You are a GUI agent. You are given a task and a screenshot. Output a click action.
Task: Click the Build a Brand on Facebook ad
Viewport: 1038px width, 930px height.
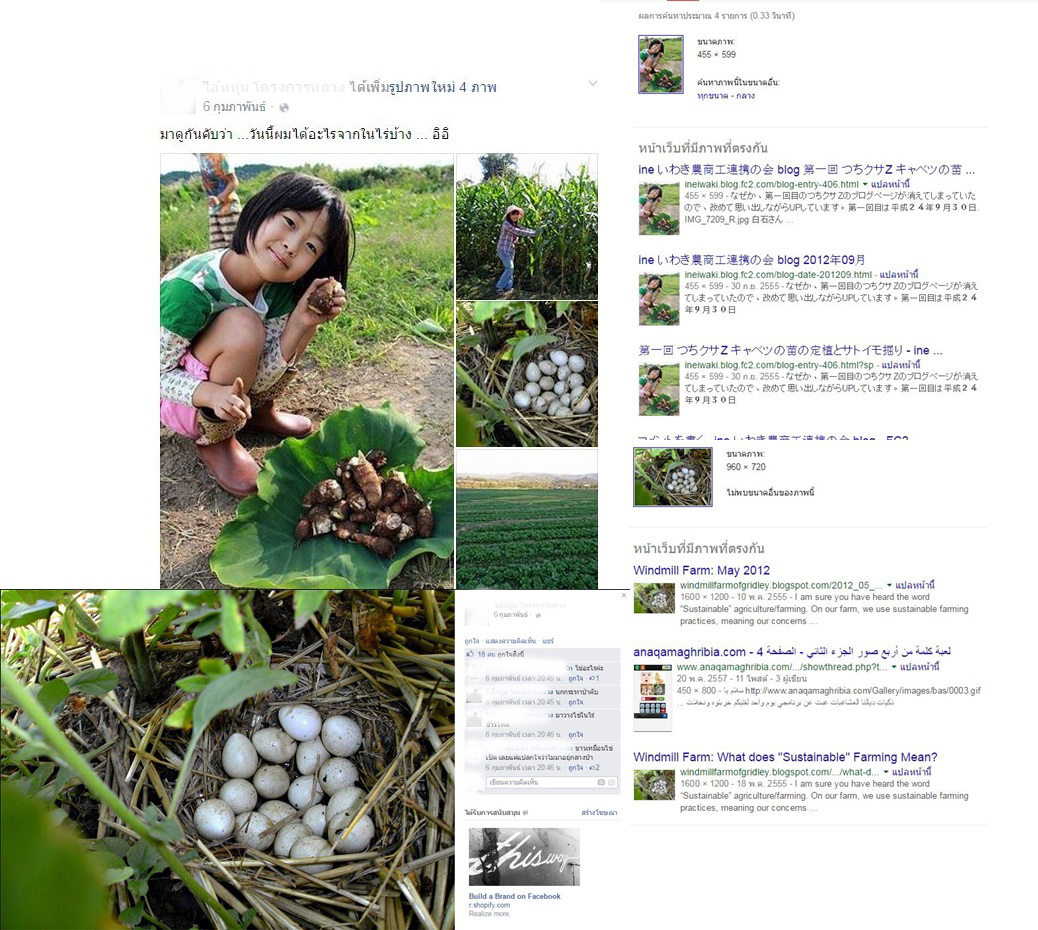[x=514, y=896]
